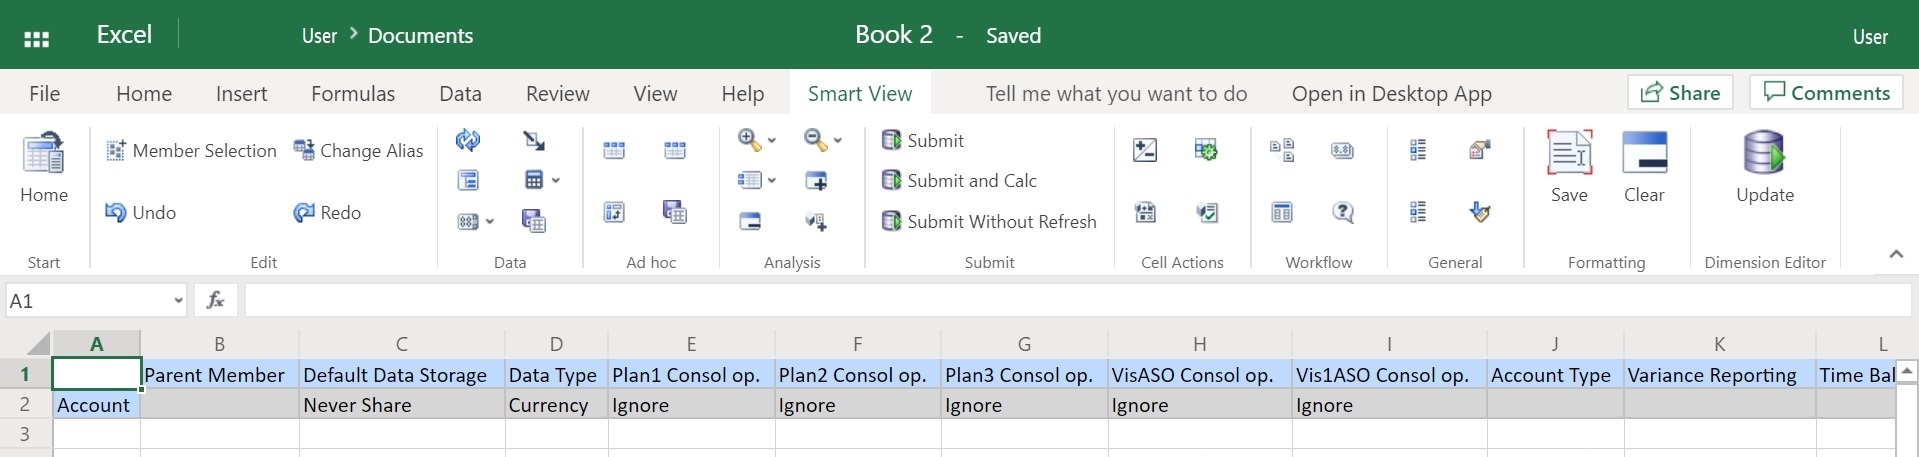This screenshot has height=457, width=1919.
Task: Open the Excel app launcher grid
Action: pos(37,38)
